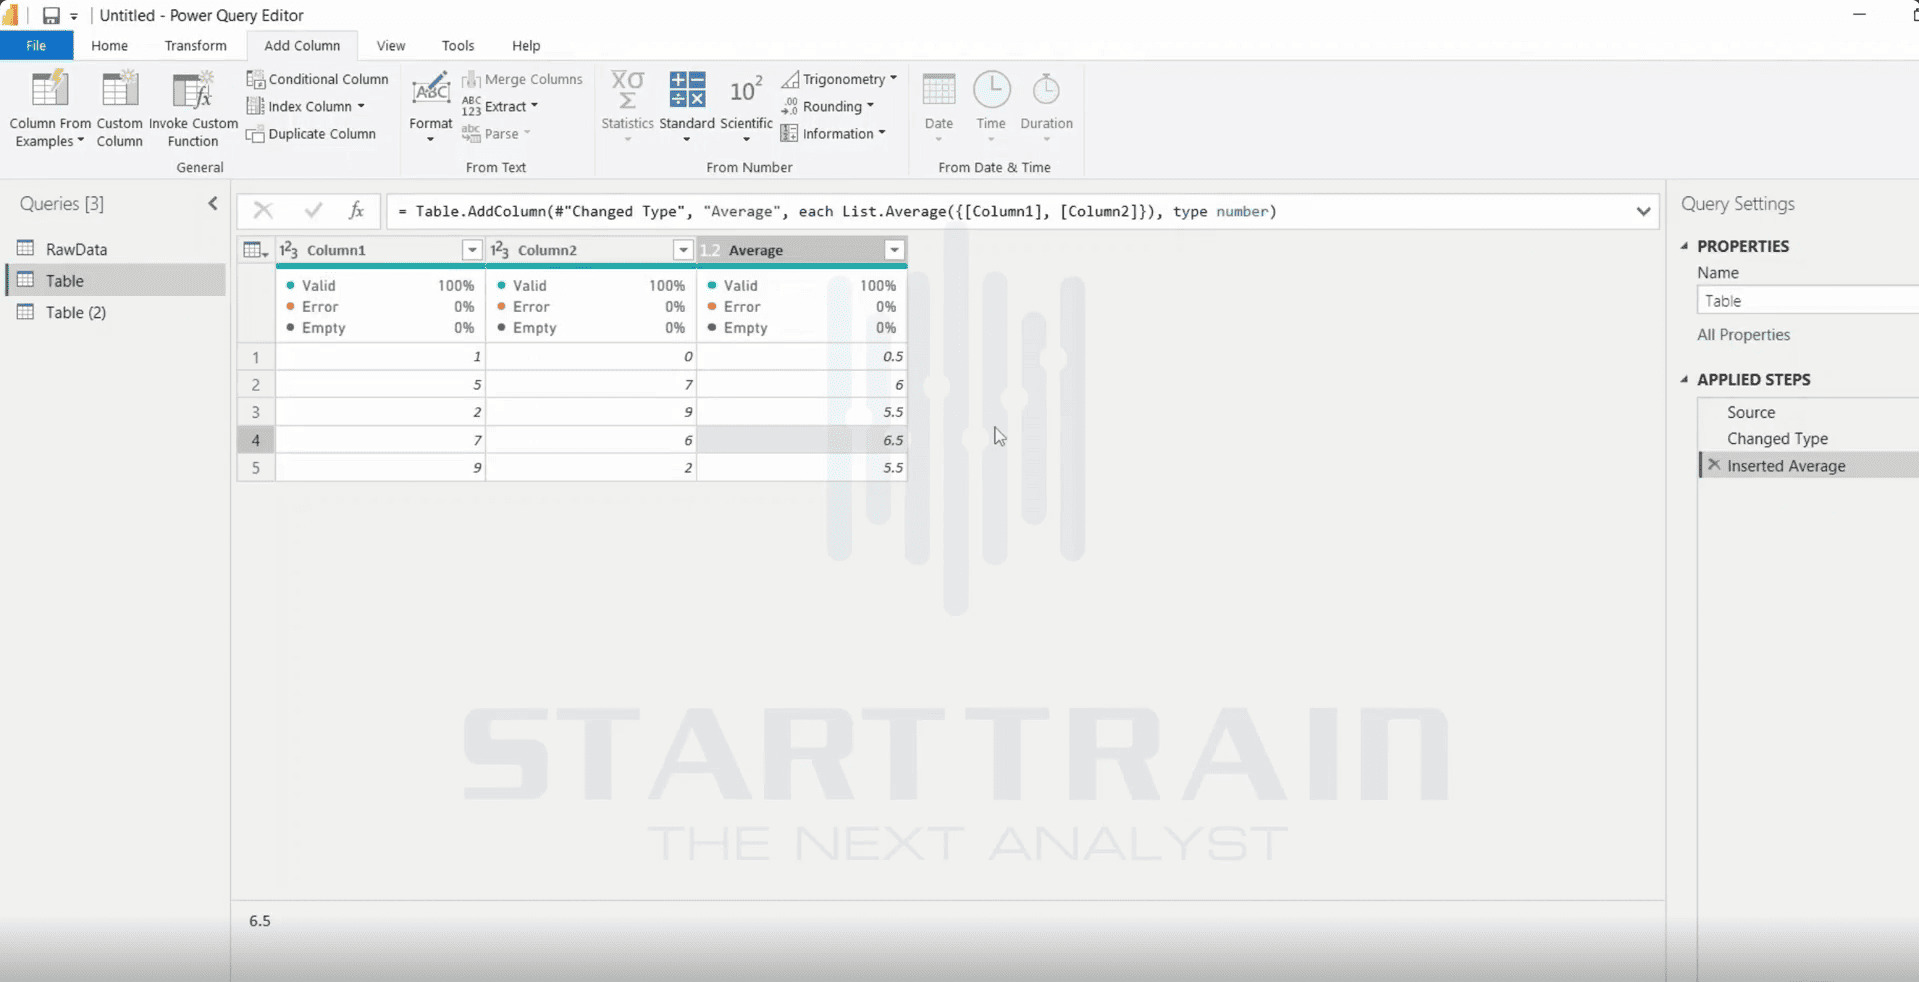Open the Date column menu

click(x=938, y=108)
